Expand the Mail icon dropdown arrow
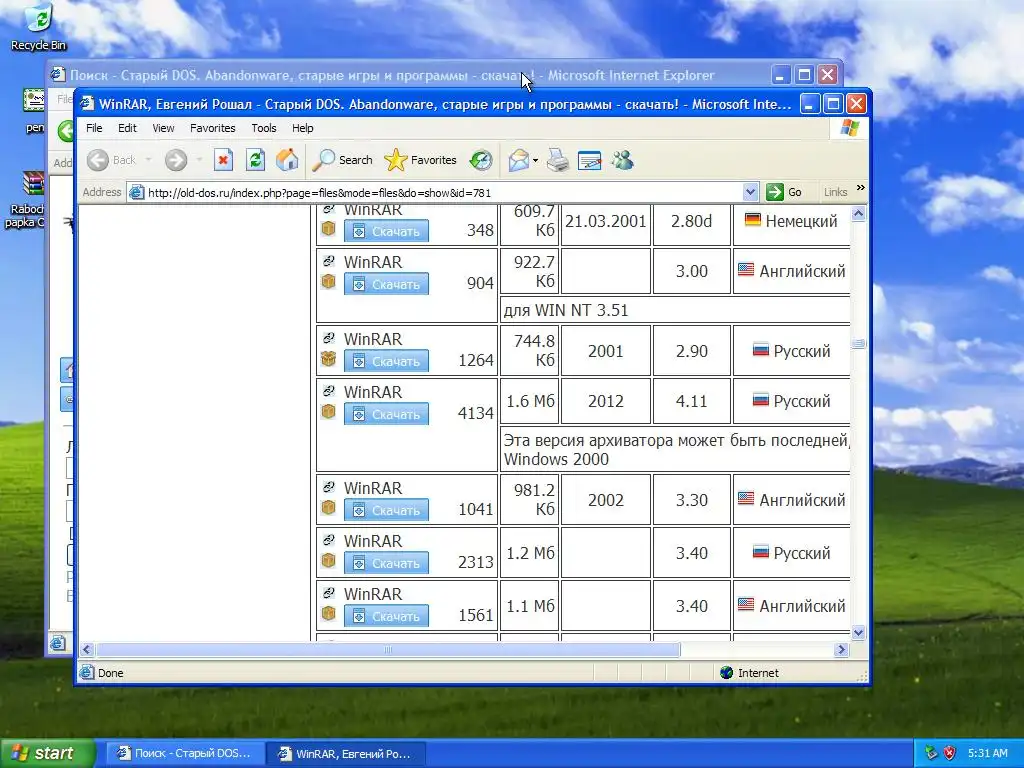 coord(536,161)
